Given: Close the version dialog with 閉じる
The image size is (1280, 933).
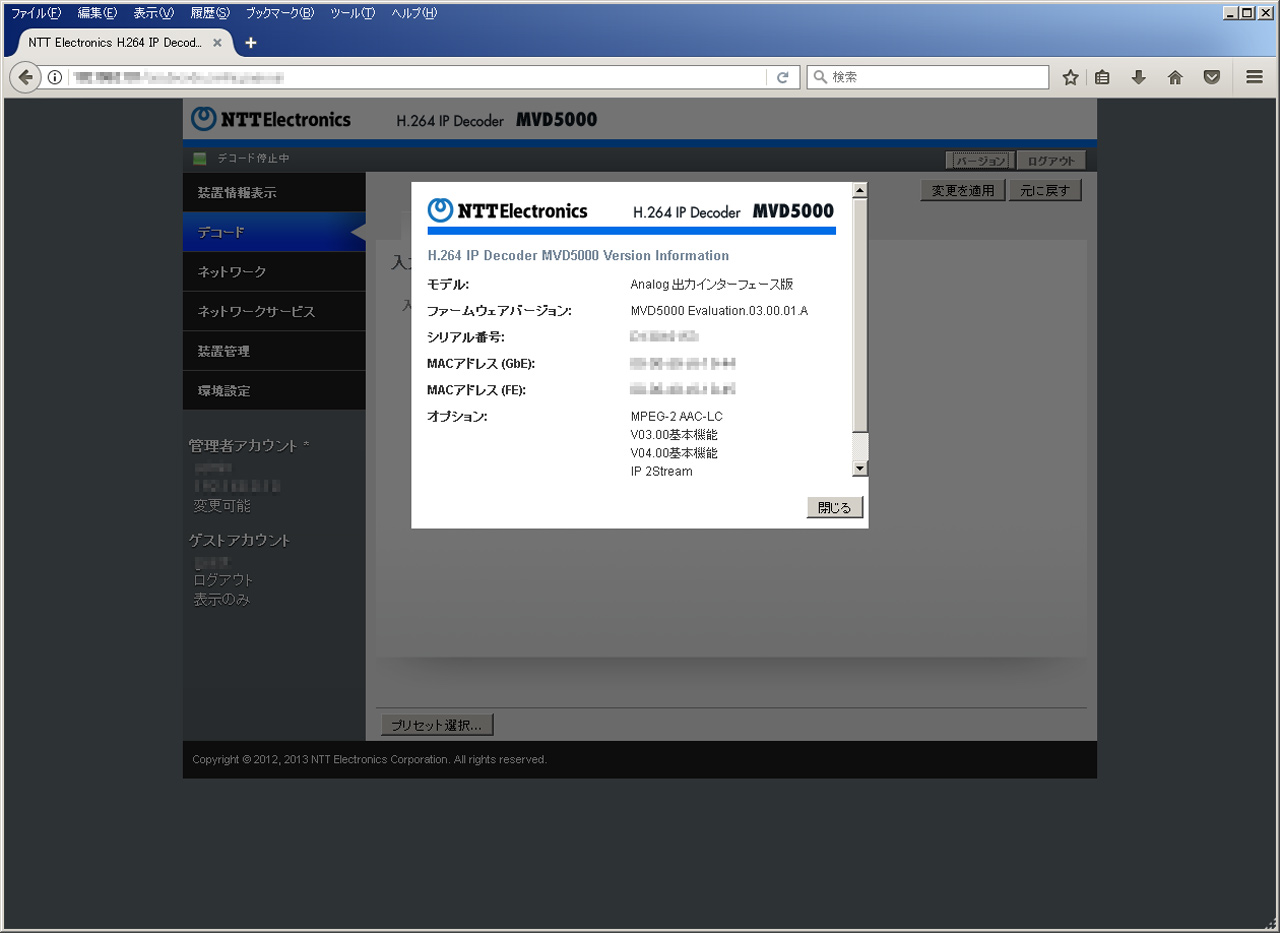Looking at the screenshot, I should click(x=834, y=507).
